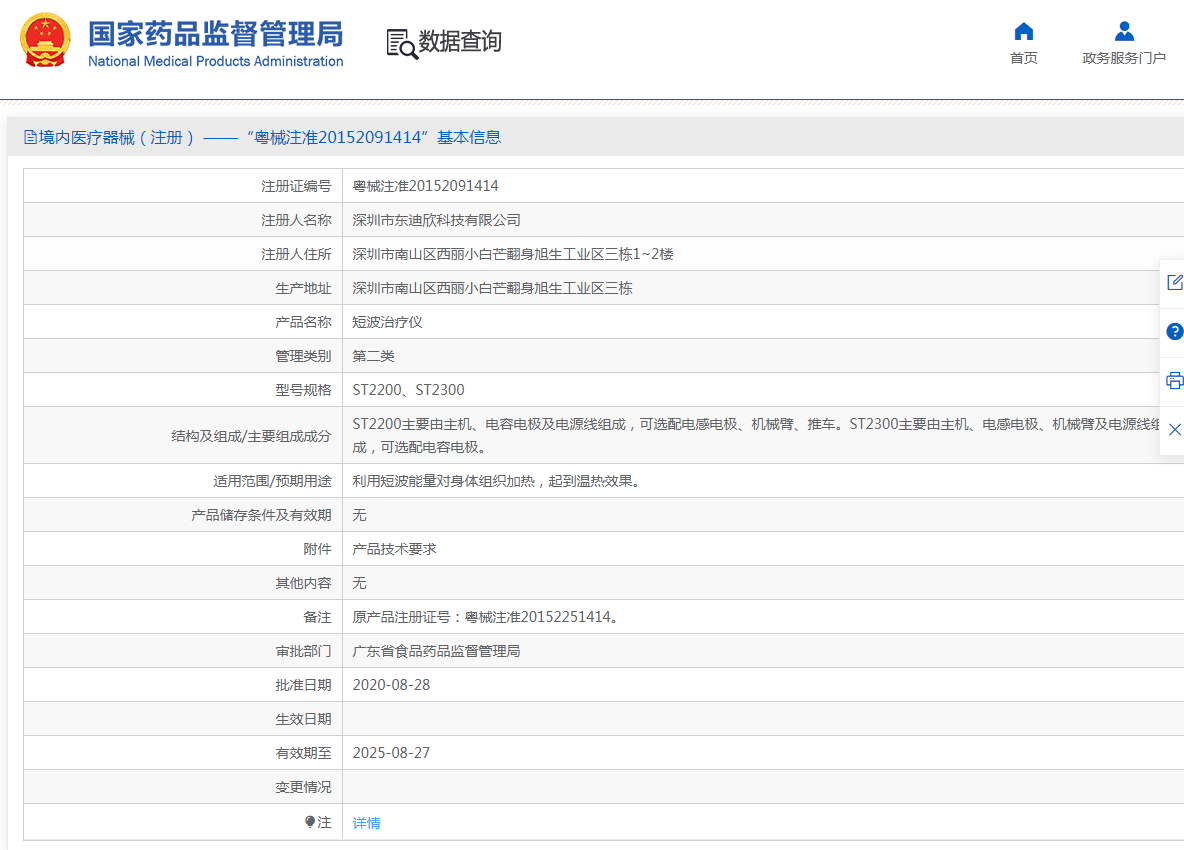Click the 其他内容 label cell
This screenshot has width=1184, height=850.
[183, 583]
